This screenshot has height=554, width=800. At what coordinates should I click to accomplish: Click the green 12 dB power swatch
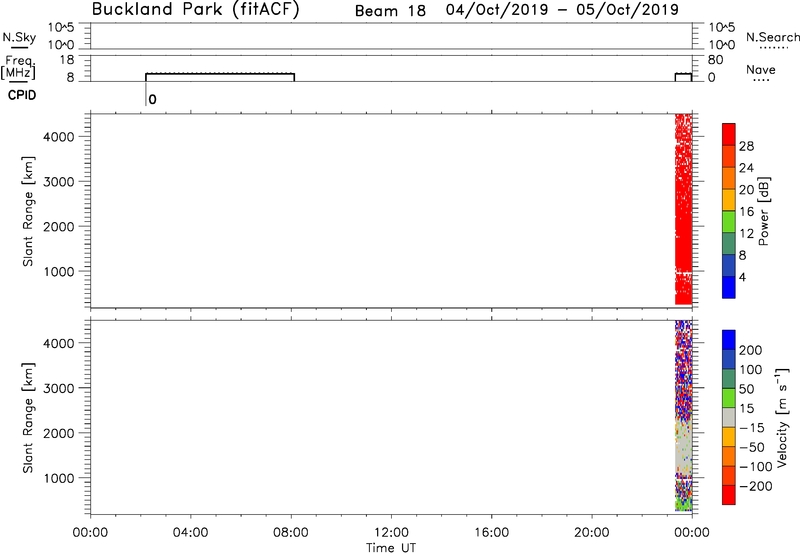(729, 221)
